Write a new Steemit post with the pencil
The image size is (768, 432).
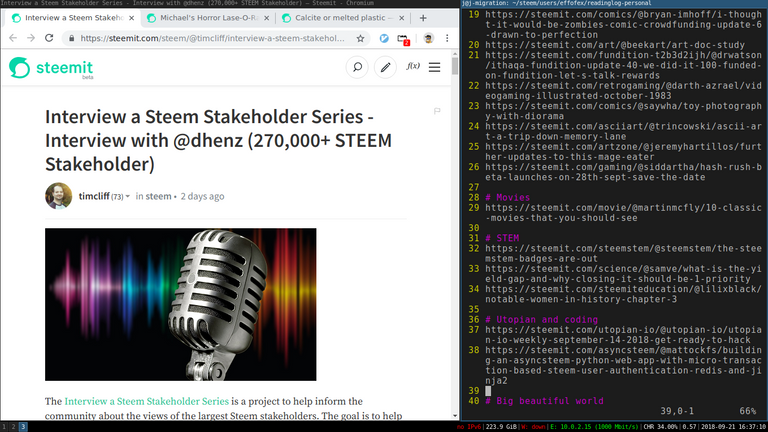point(385,67)
